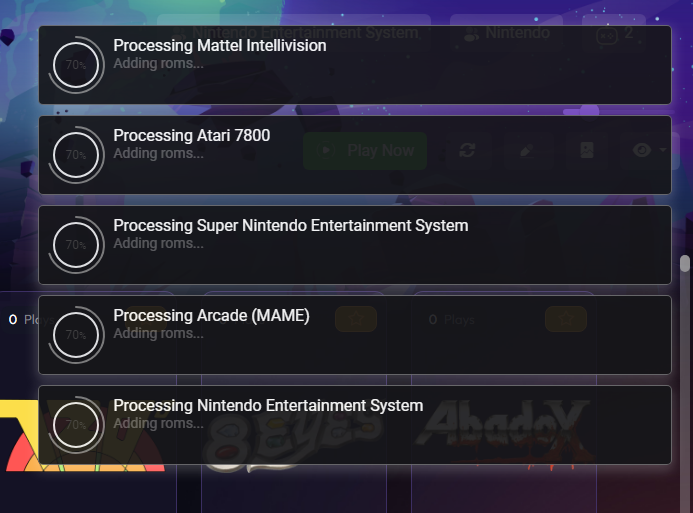Toggle the eye visibility icon

pos(641,151)
